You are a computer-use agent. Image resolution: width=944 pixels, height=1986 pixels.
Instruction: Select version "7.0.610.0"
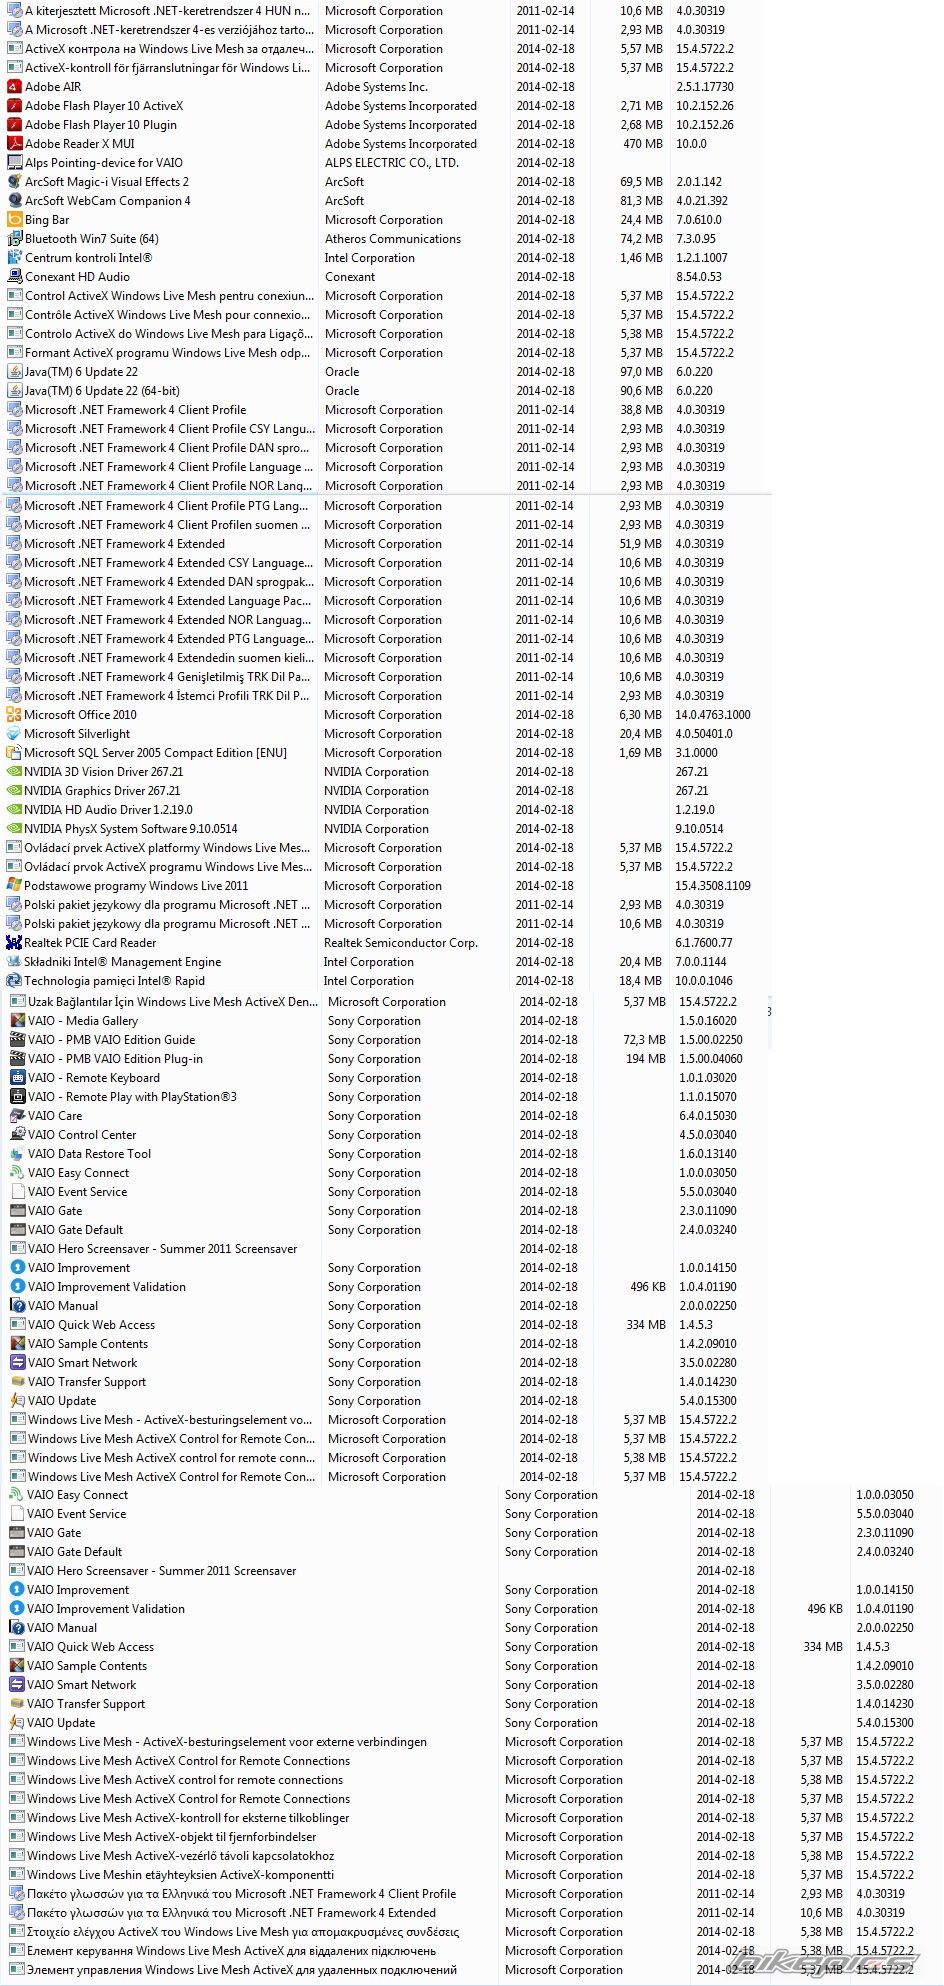[699, 220]
